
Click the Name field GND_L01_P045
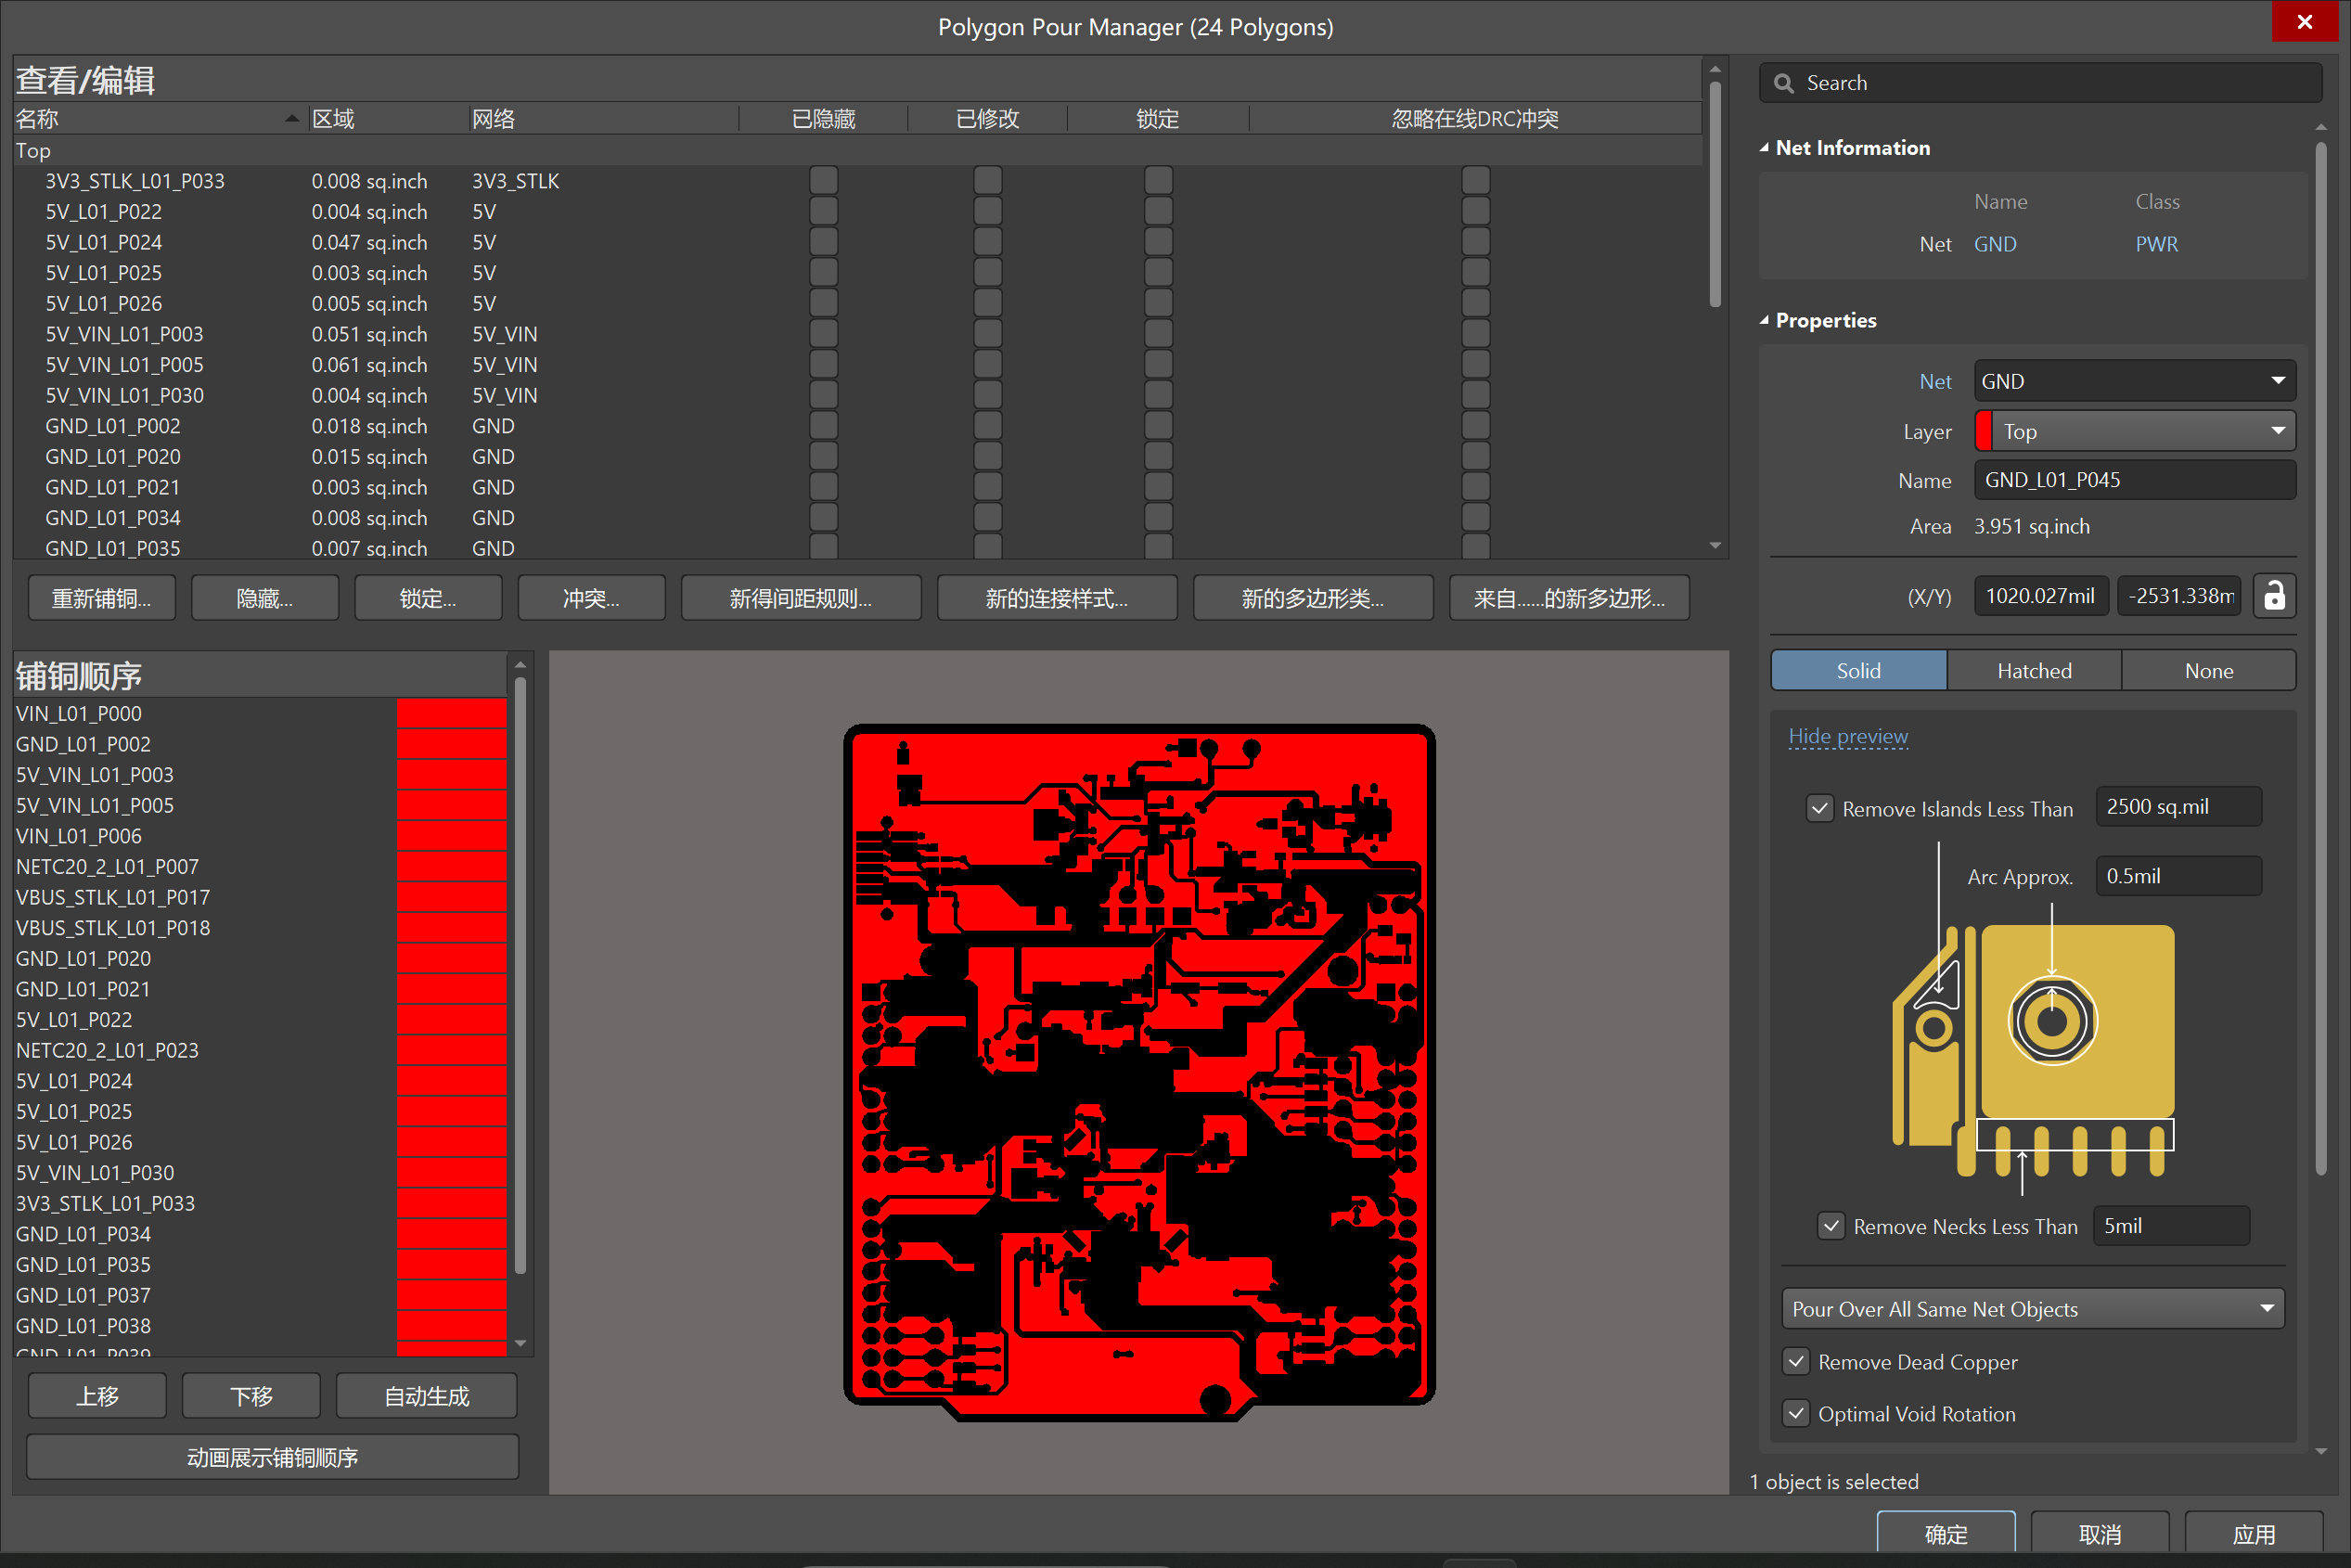coord(2134,480)
